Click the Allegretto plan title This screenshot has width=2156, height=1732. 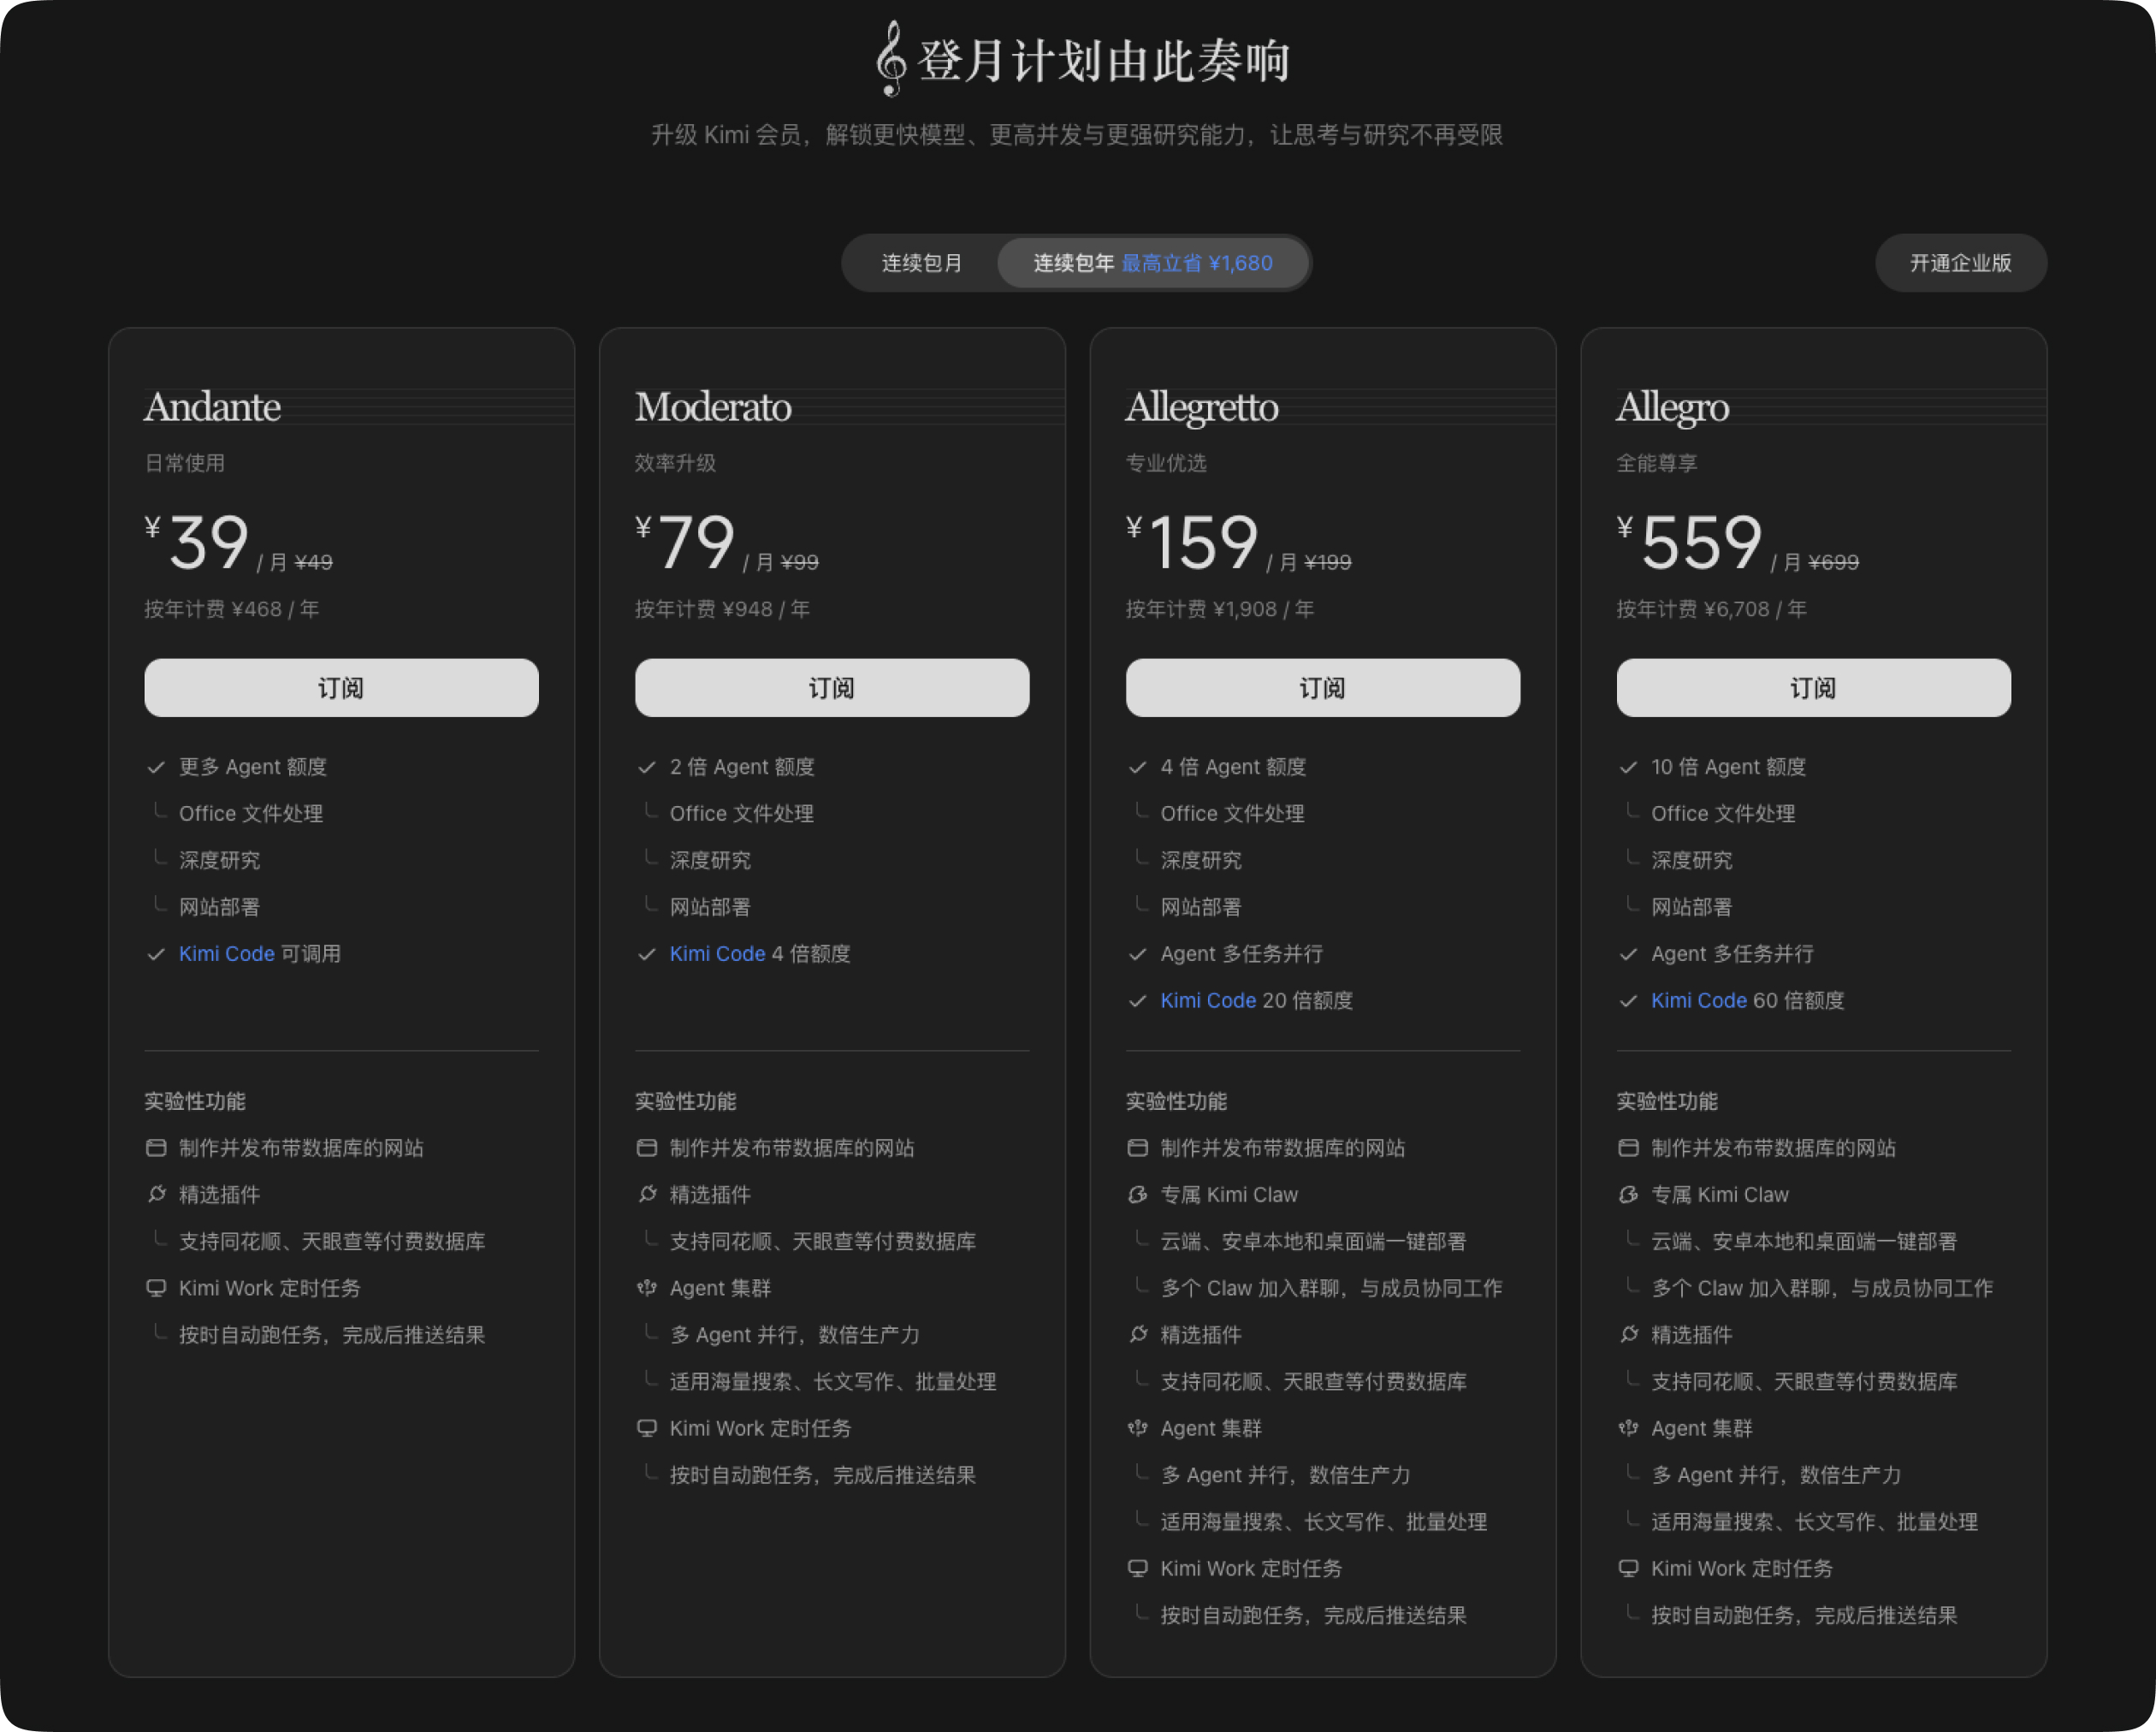click(x=1202, y=407)
